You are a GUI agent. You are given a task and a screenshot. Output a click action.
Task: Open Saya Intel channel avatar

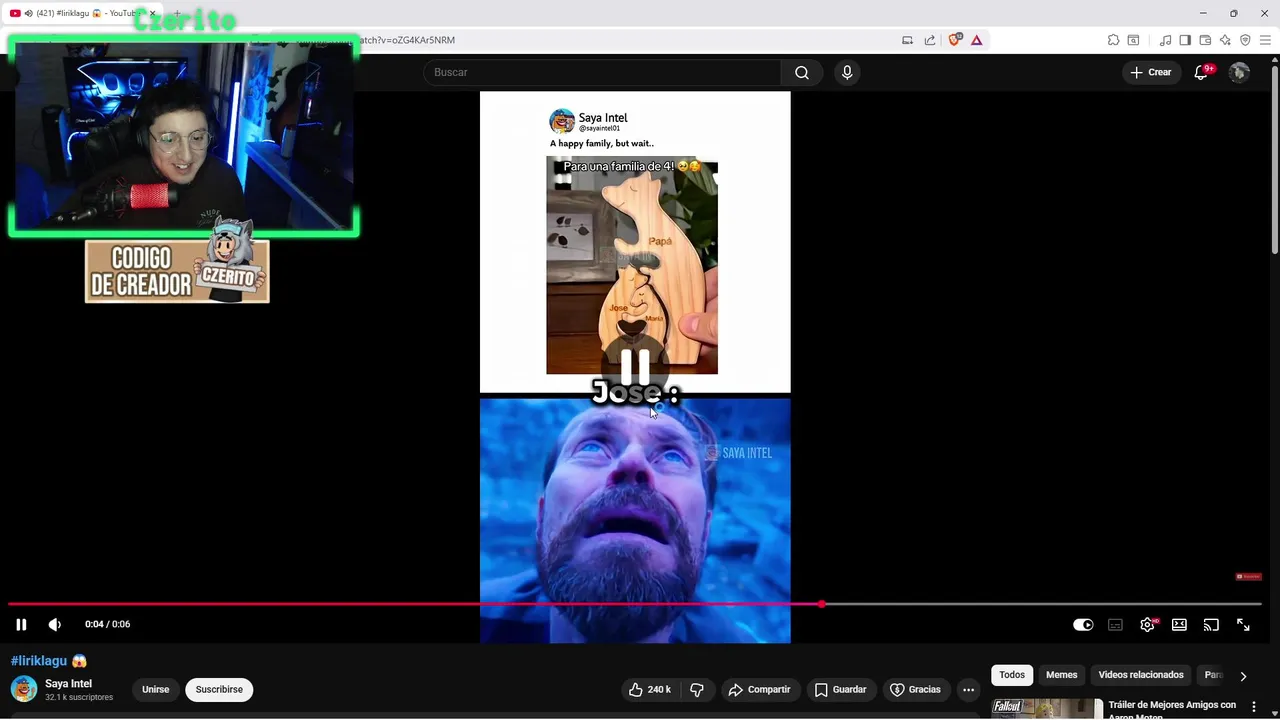24,689
